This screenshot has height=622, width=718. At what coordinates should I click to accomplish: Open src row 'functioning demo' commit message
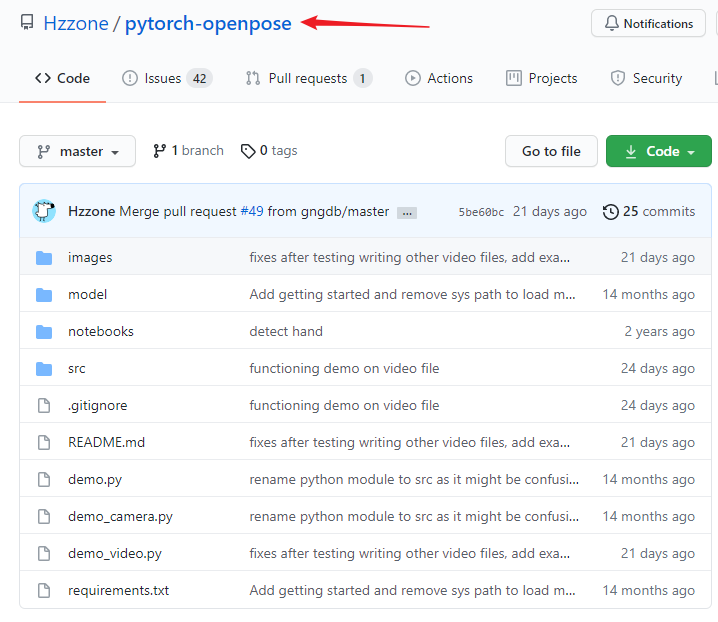pos(344,369)
